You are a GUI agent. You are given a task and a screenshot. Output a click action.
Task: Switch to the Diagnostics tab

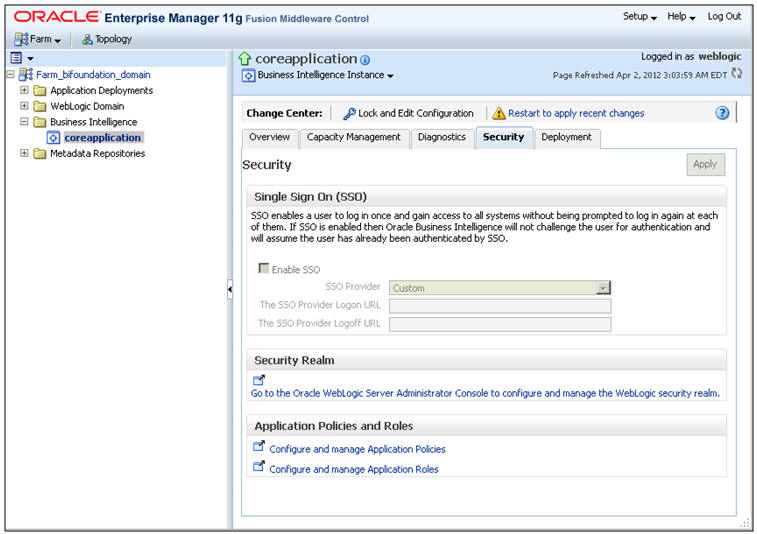coord(442,138)
